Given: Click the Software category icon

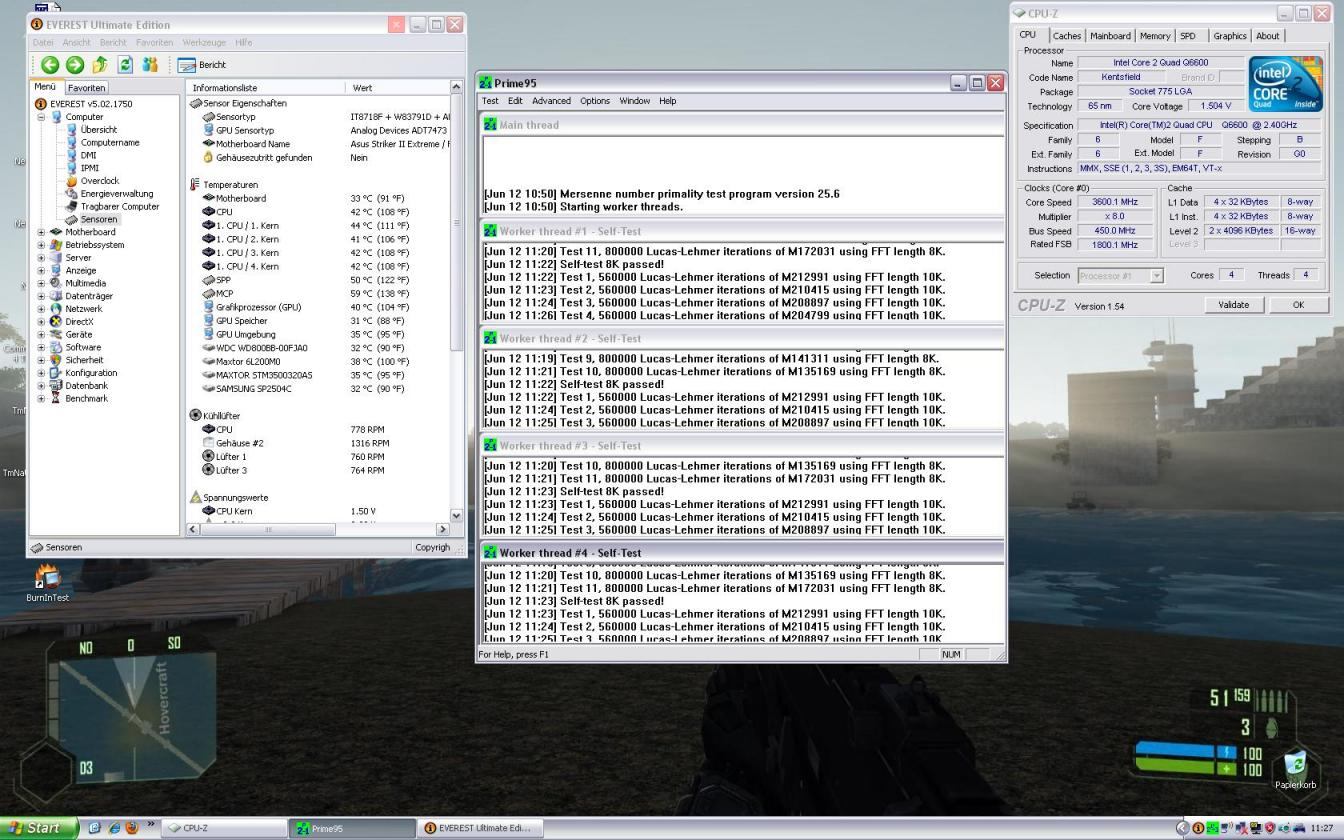Looking at the screenshot, I should point(56,347).
